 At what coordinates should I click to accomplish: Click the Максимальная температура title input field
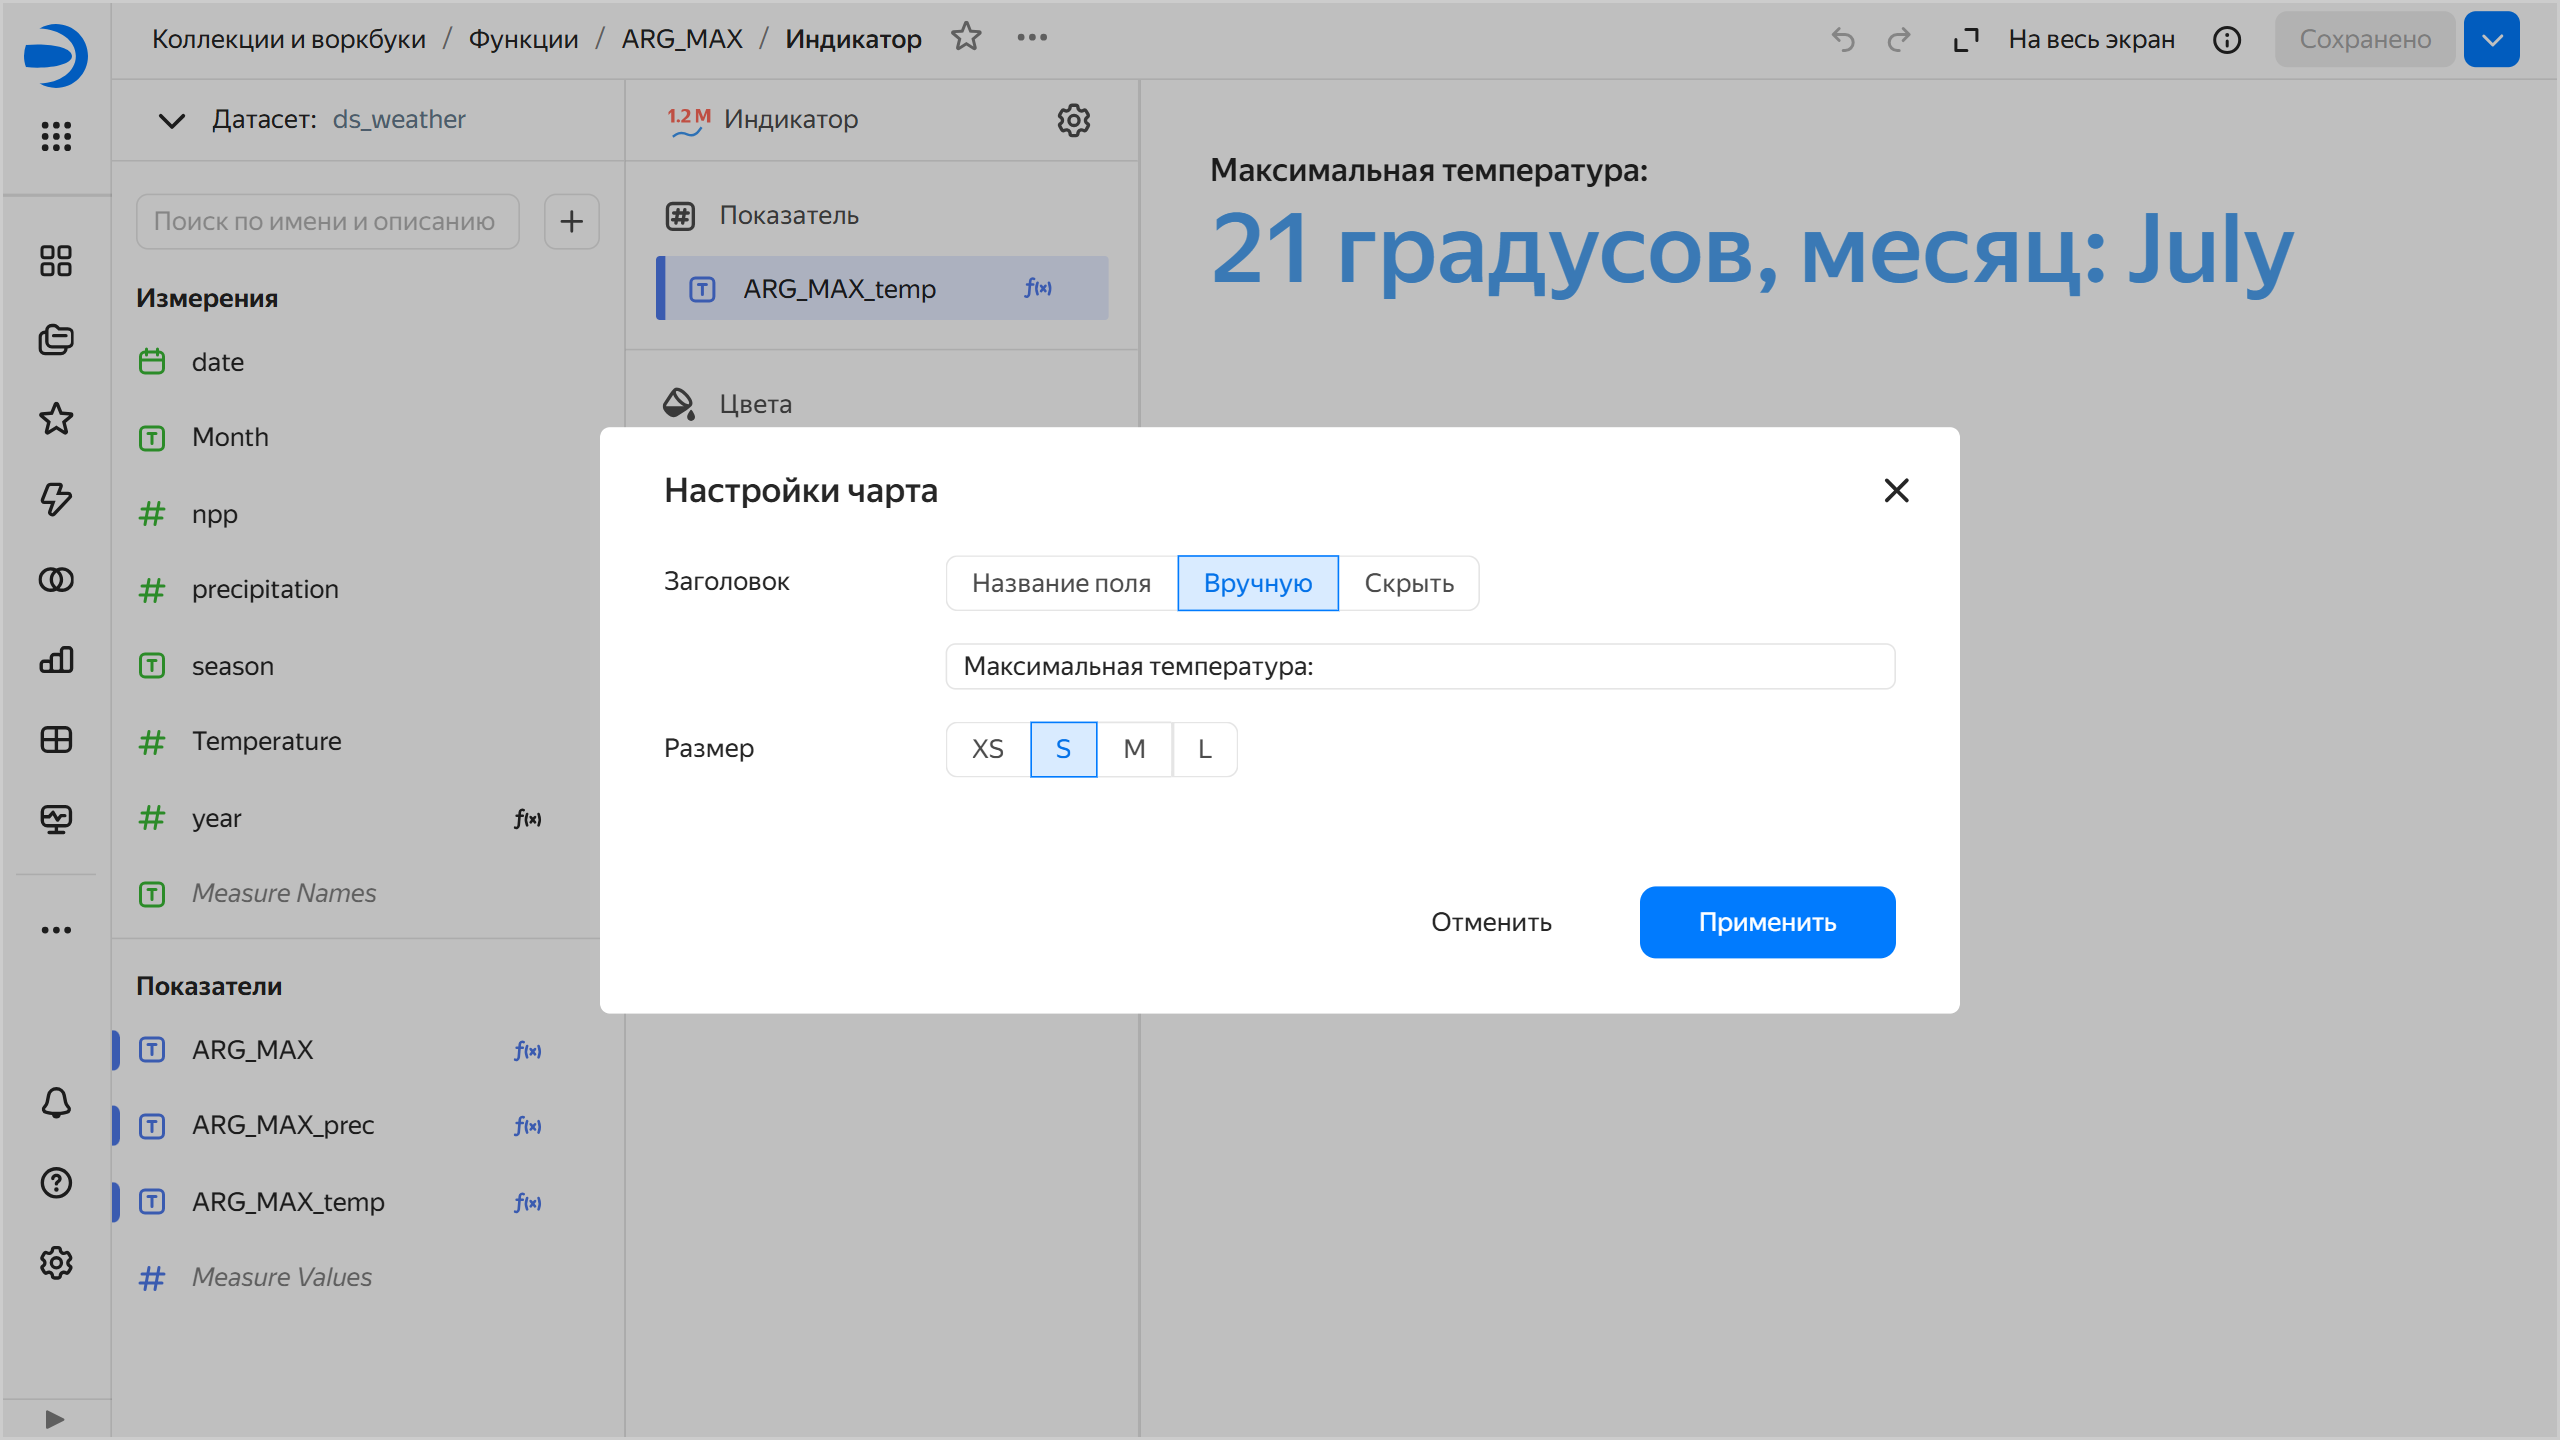click(x=1418, y=666)
